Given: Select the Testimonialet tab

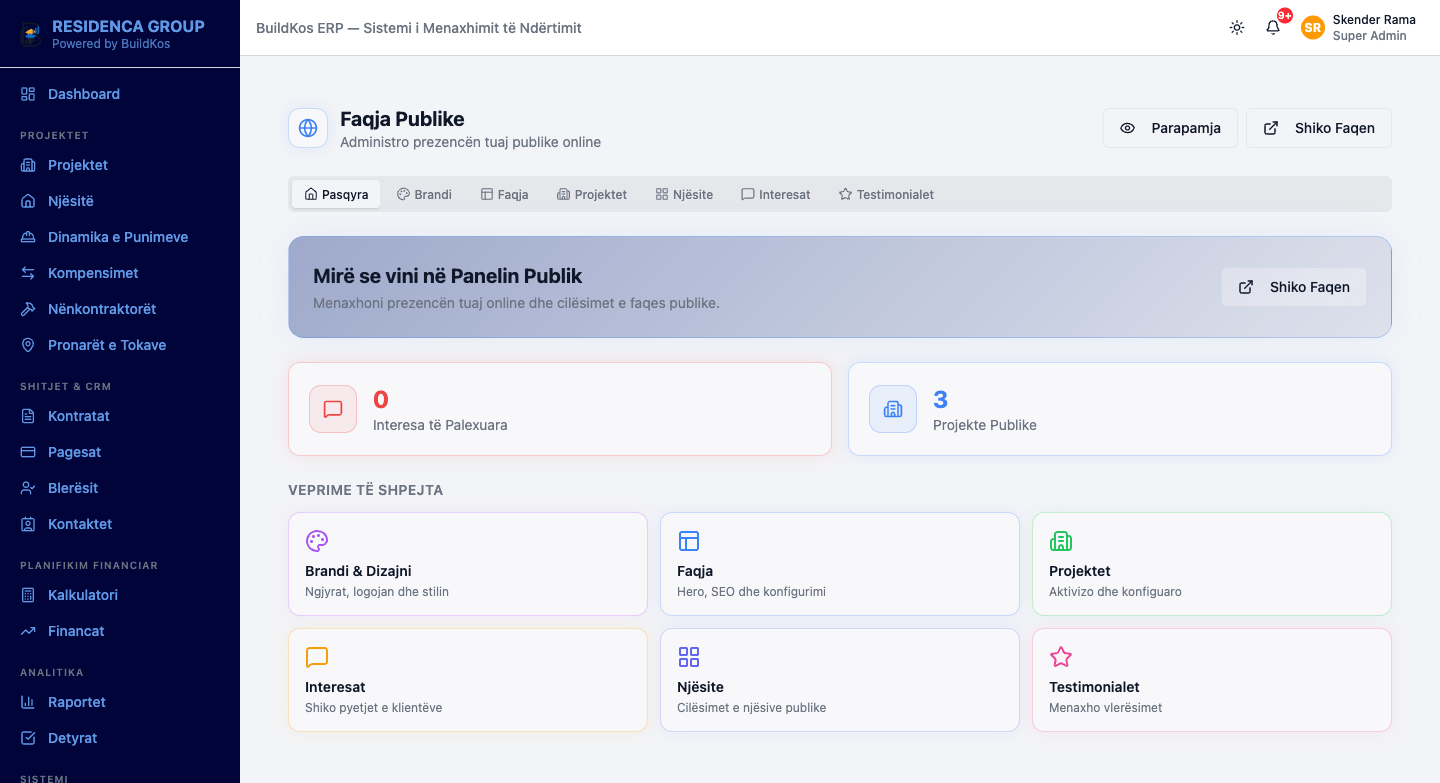Looking at the screenshot, I should point(886,194).
